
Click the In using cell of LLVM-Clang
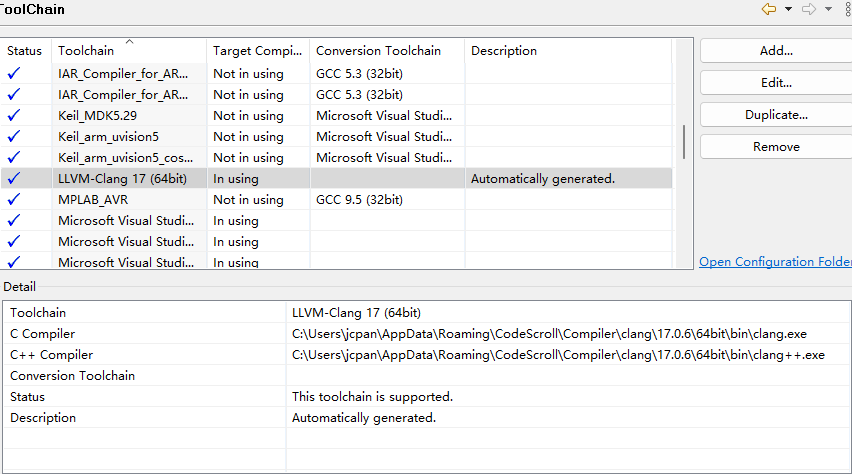pyautogui.click(x=258, y=179)
